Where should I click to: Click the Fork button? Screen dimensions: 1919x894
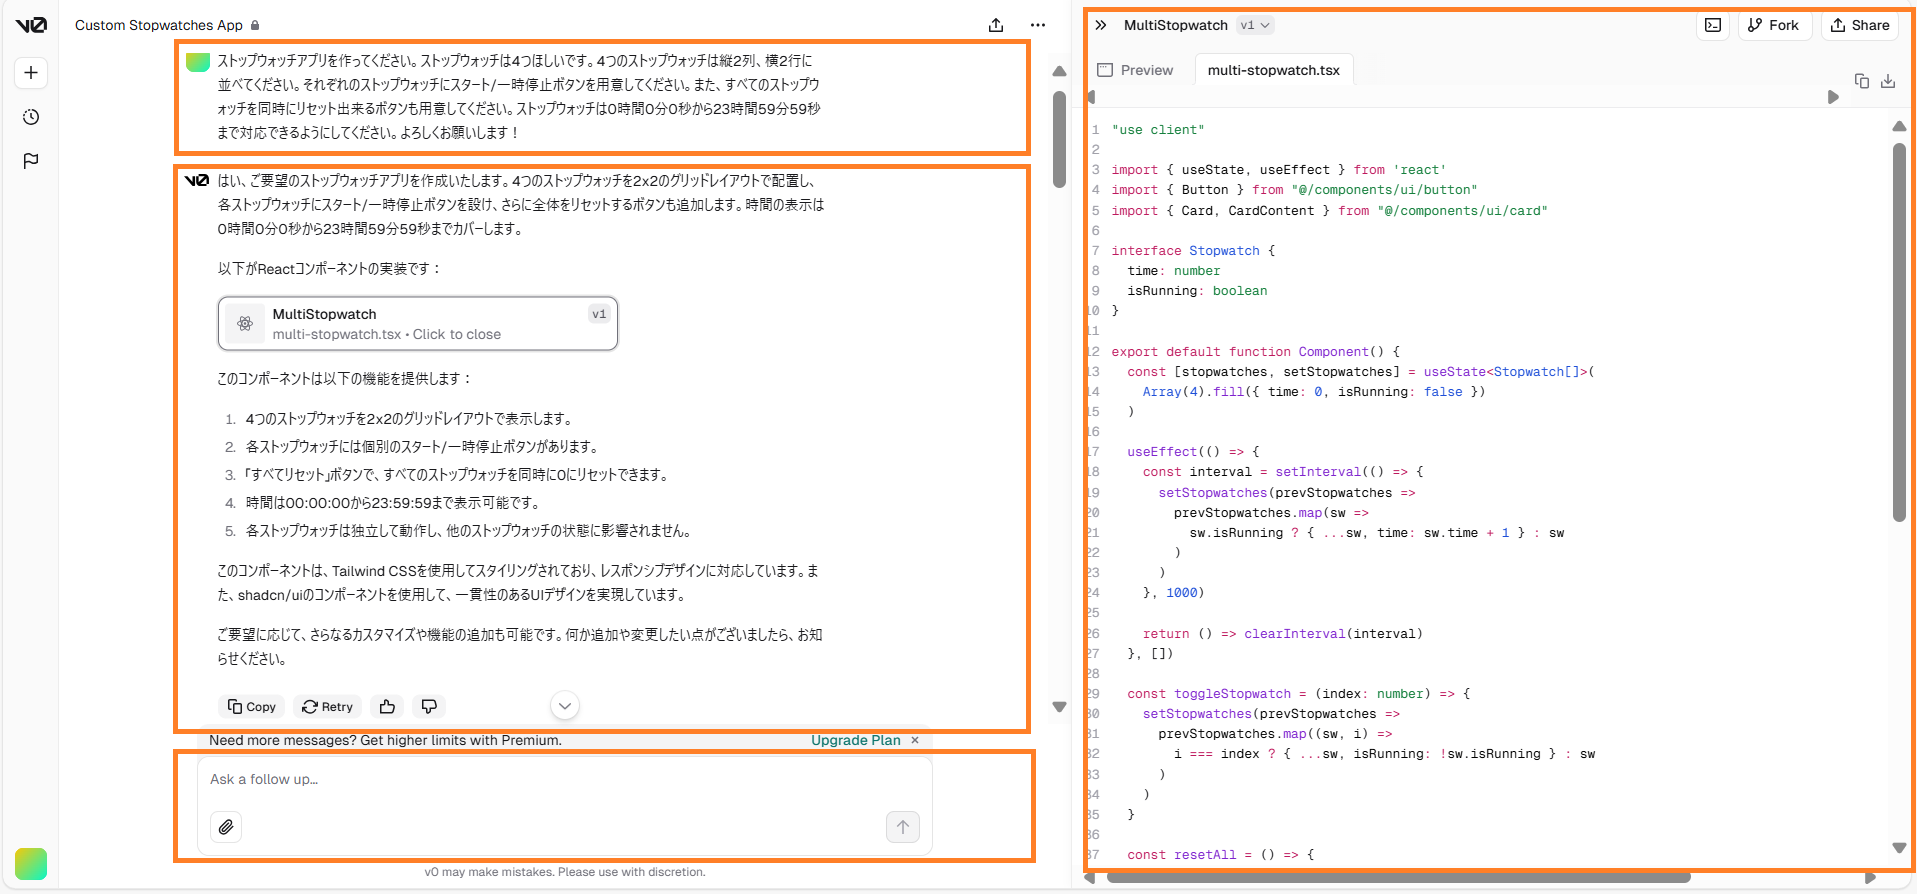click(x=1773, y=25)
